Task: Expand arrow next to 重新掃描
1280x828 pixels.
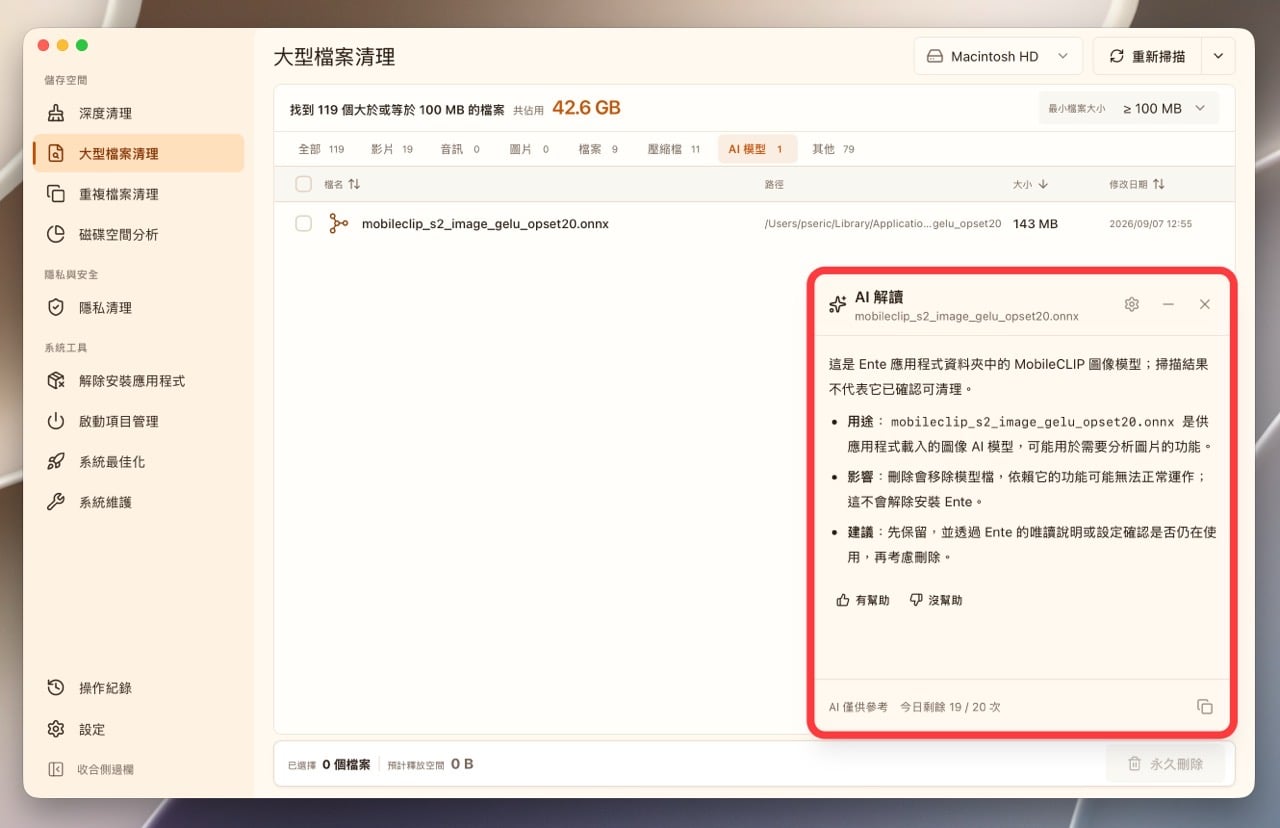Action: tap(1218, 56)
